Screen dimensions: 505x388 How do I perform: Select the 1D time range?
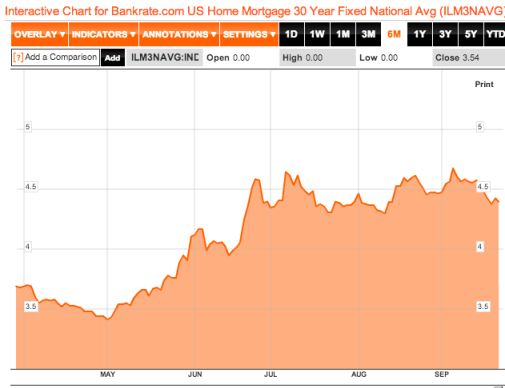tap(291, 34)
